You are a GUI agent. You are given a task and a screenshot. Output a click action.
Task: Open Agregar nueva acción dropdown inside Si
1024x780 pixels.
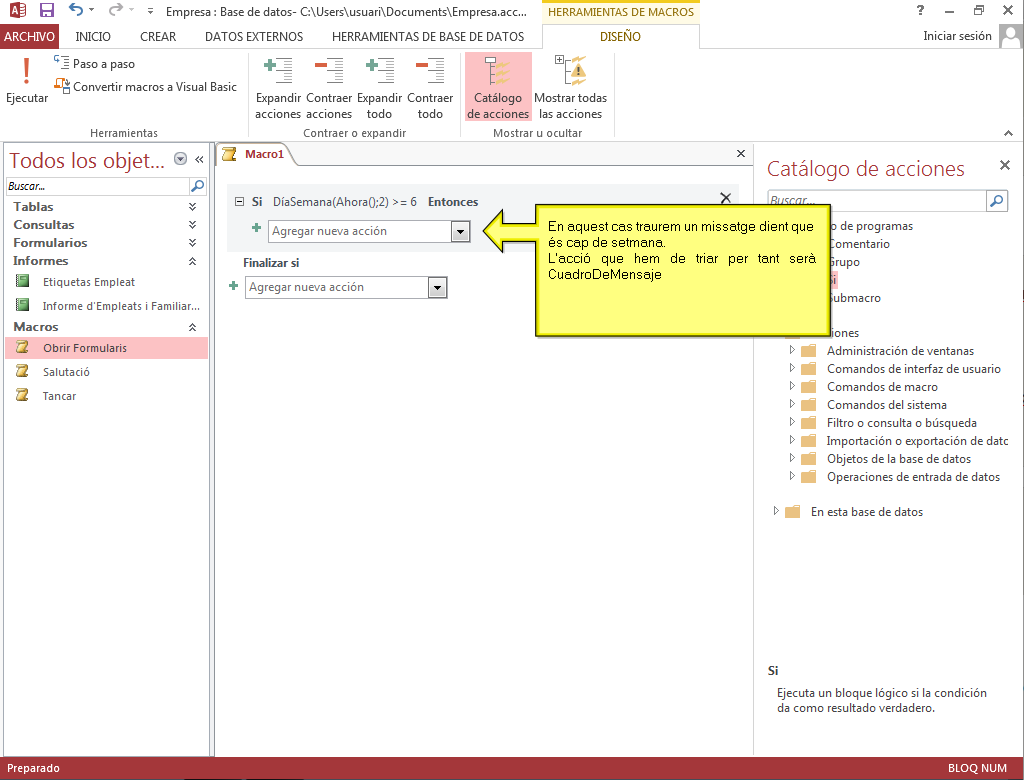click(460, 231)
